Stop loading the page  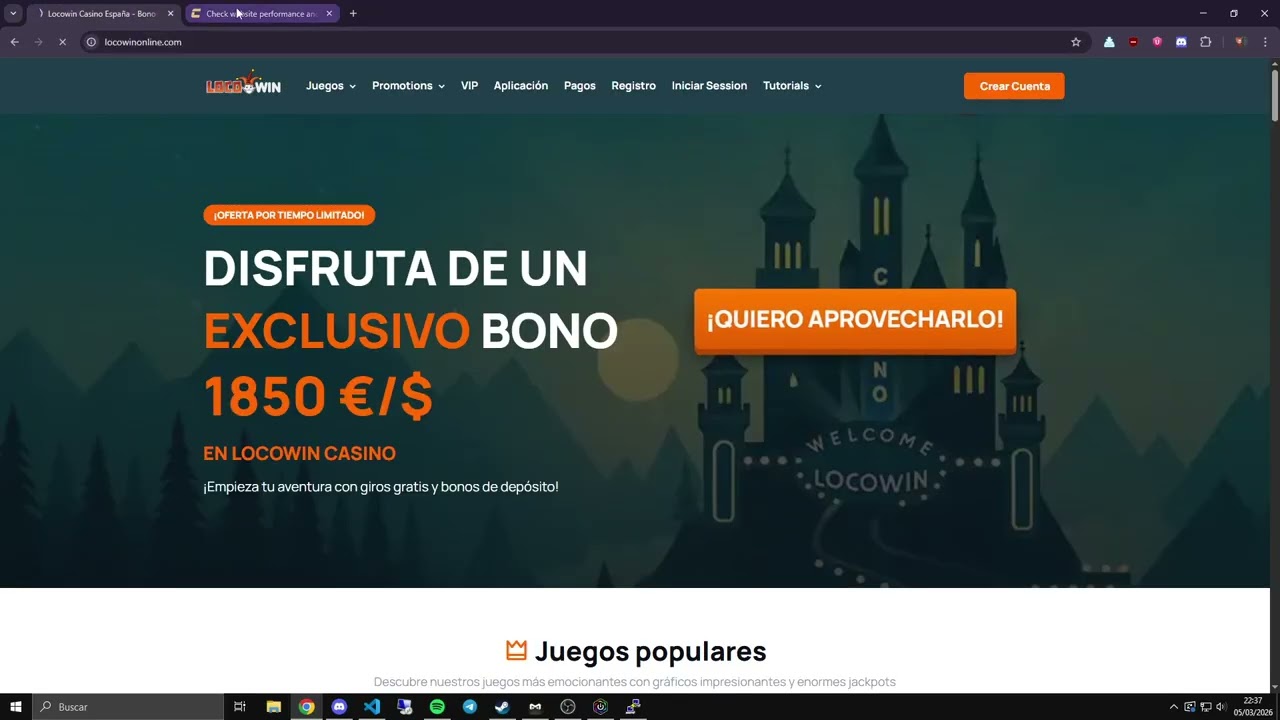62,42
